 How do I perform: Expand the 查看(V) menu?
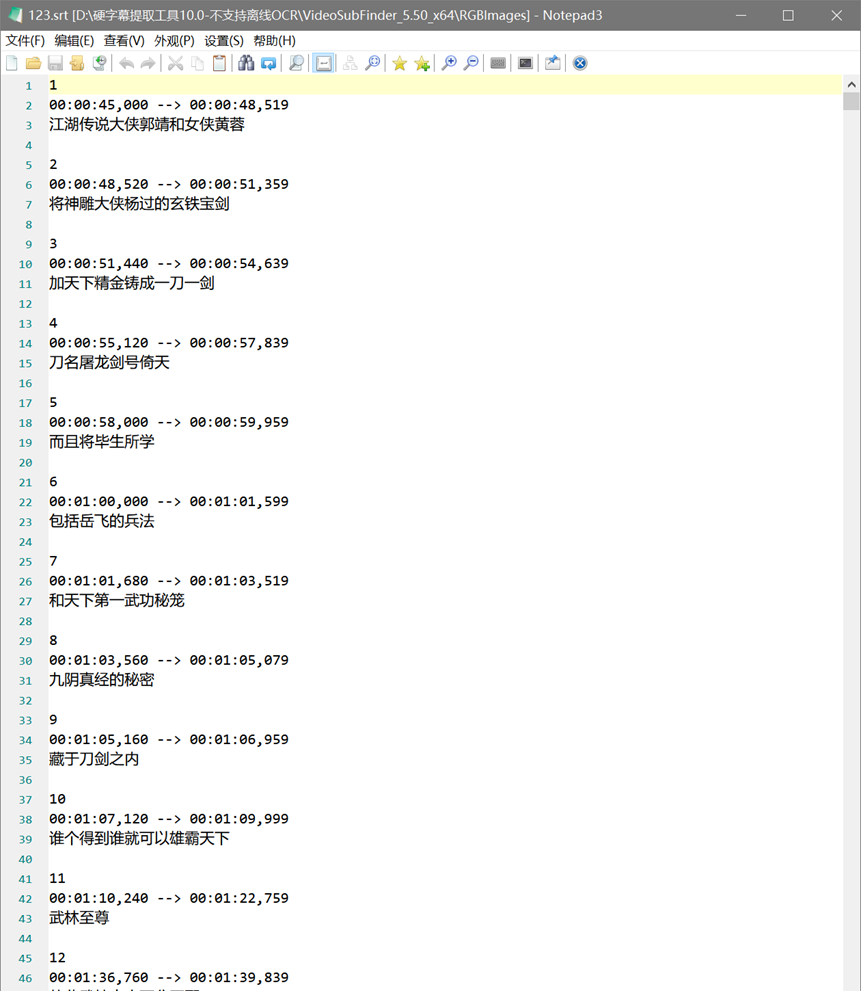(124, 40)
